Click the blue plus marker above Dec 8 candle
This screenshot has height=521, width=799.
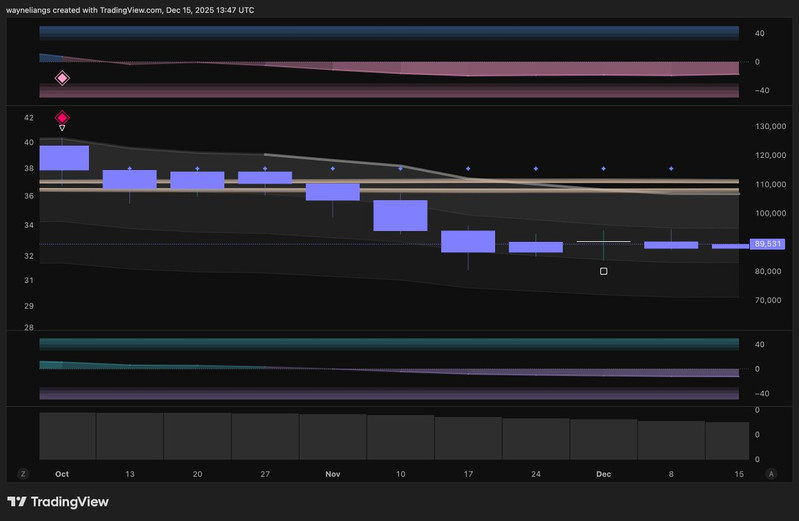(x=671, y=169)
